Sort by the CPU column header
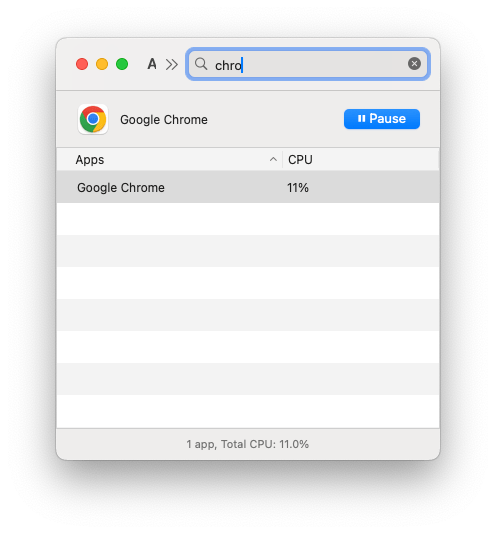This screenshot has width=496, height=534. (x=300, y=160)
